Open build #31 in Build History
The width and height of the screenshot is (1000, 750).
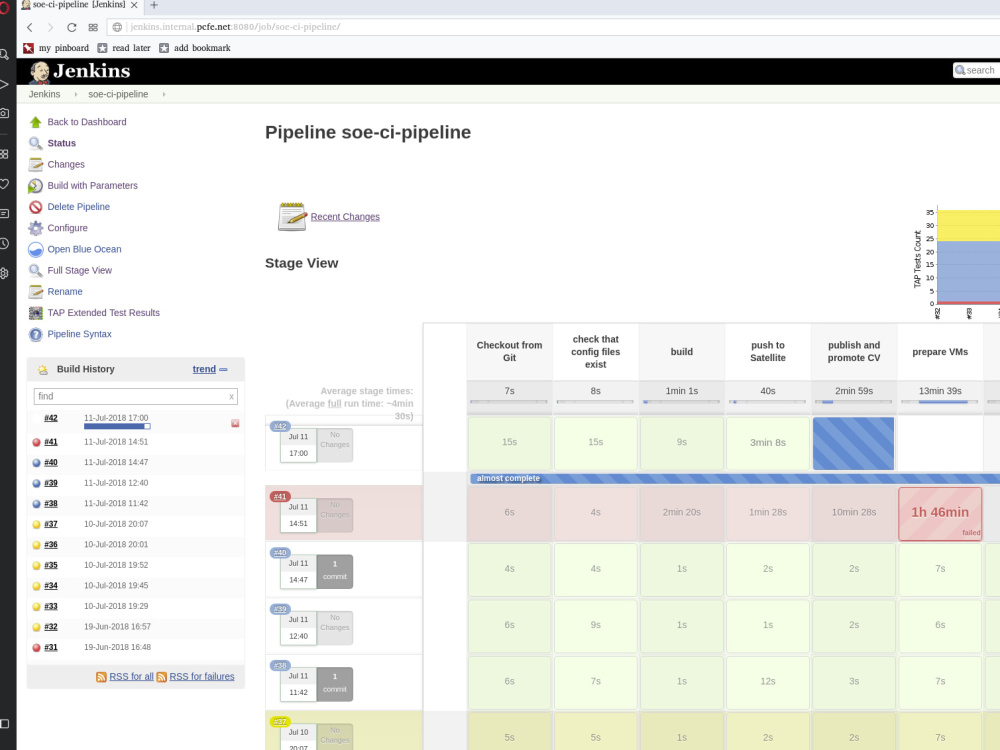[x=51, y=647]
